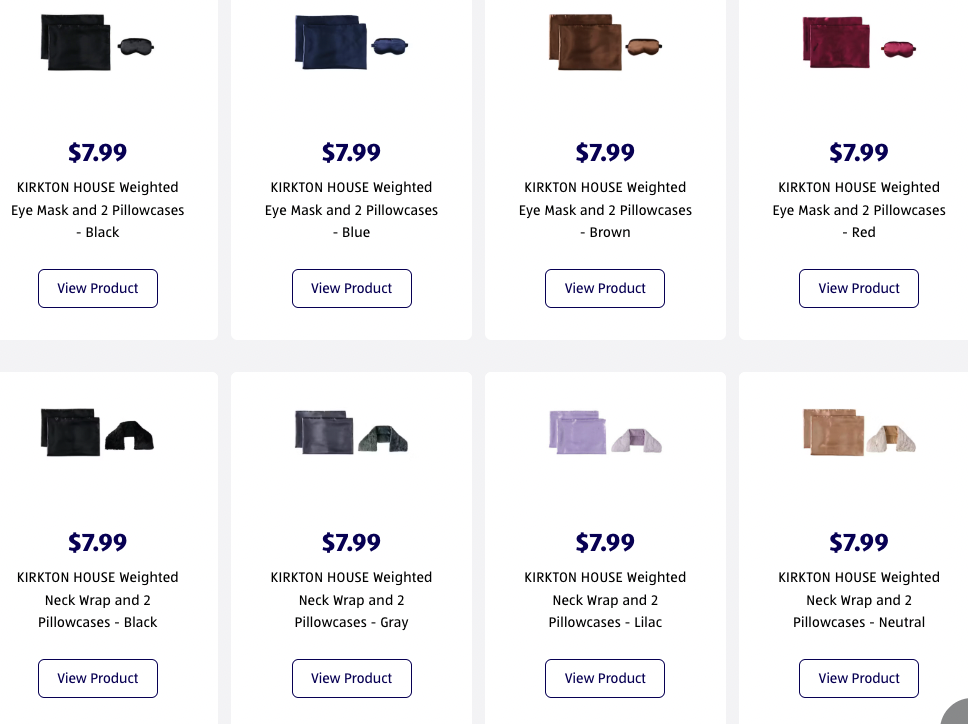Click the $7.99 price on the Neutral set

click(859, 542)
